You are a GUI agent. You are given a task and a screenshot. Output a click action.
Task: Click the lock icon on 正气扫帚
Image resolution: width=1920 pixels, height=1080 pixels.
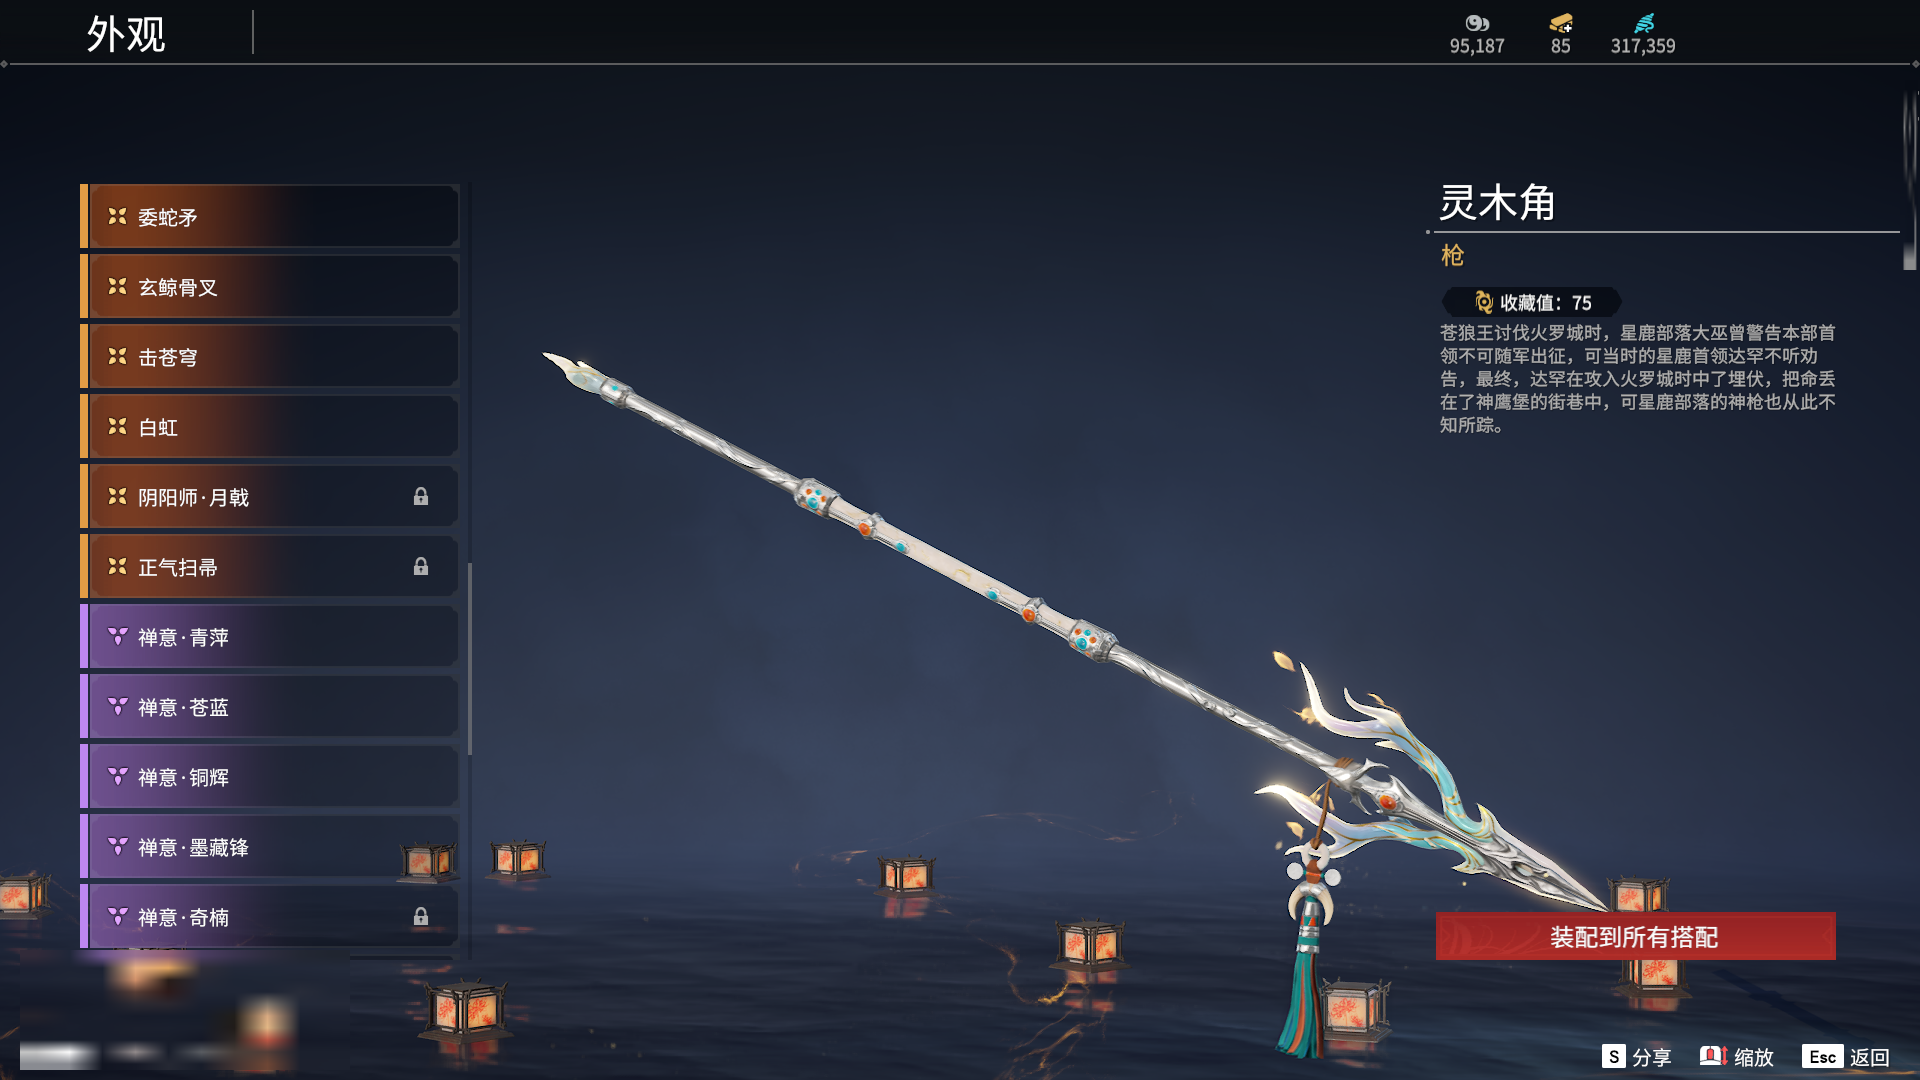pyautogui.click(x=421, y=567)
